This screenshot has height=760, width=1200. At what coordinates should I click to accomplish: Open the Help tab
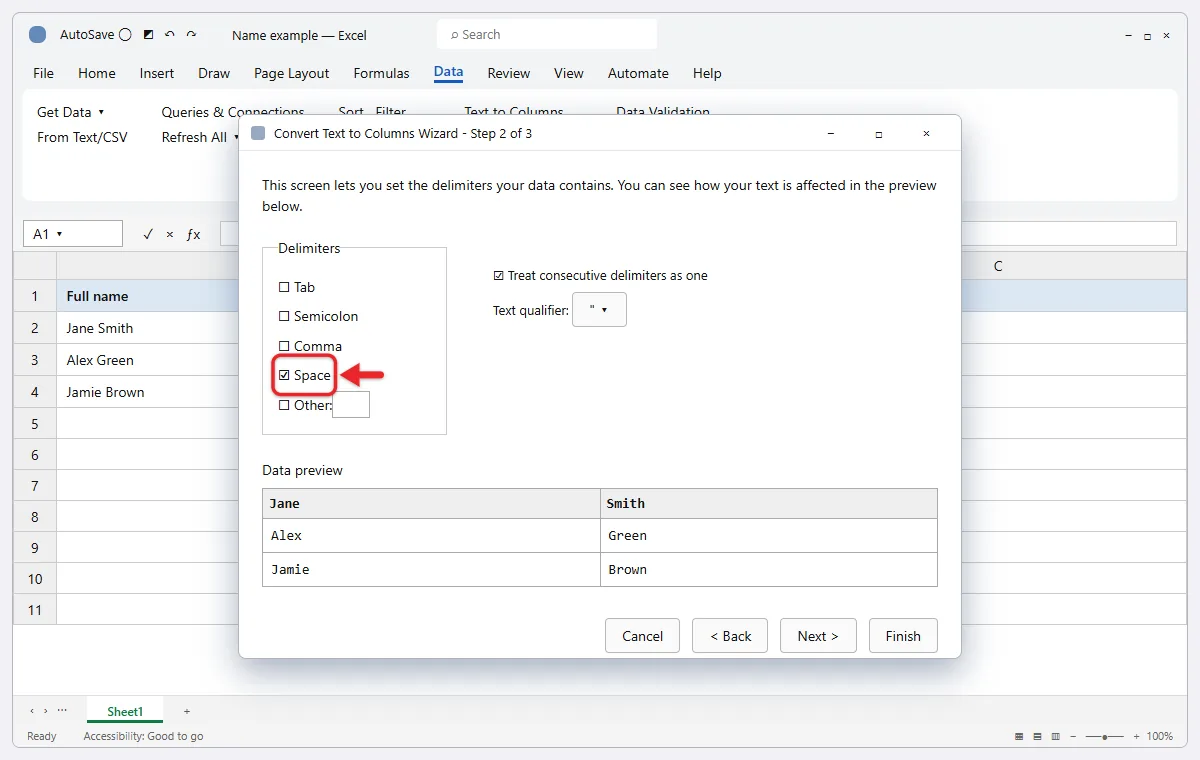[x=707, y=73]
